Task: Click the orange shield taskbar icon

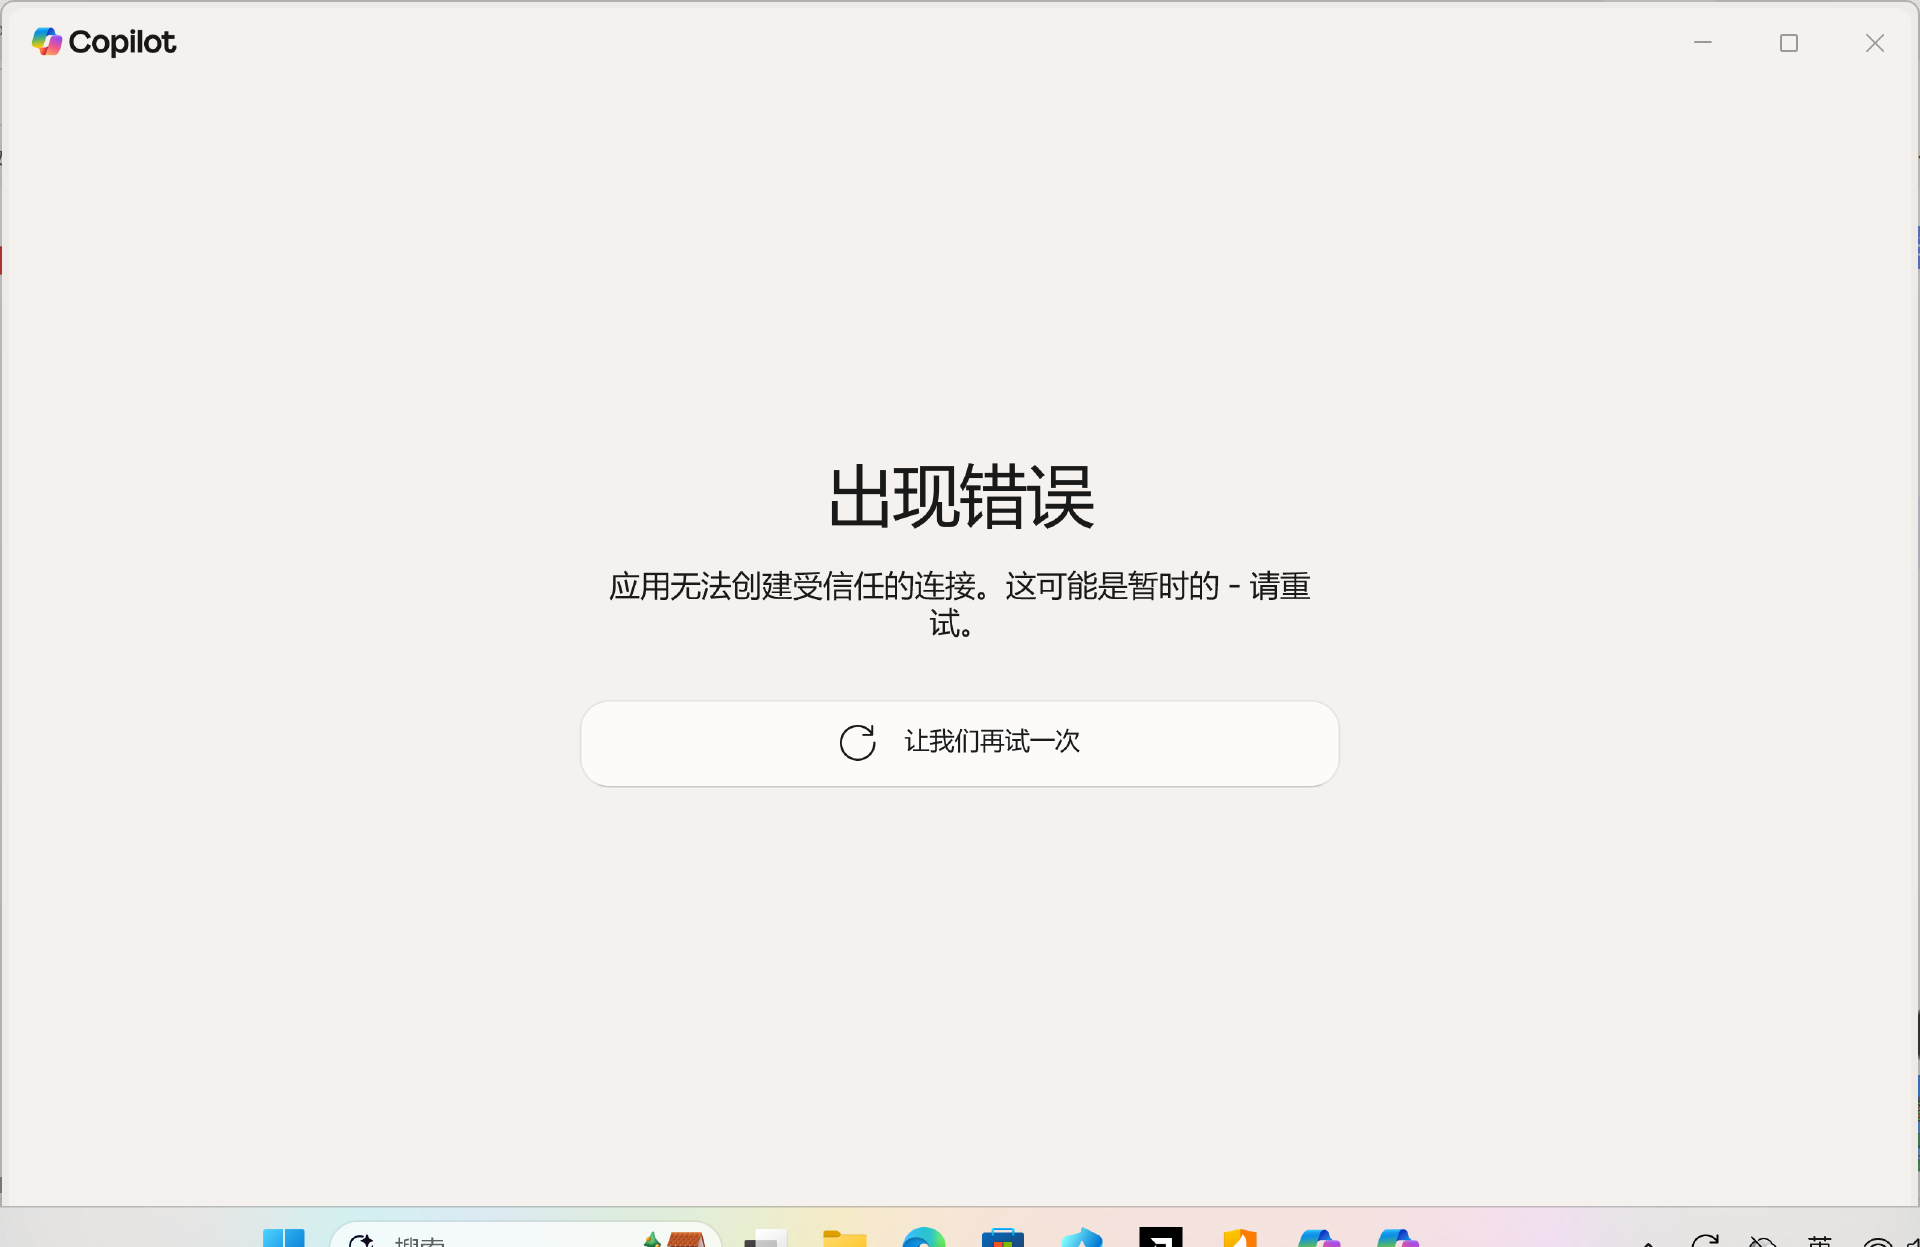Action: [x=1239, y=1239]
